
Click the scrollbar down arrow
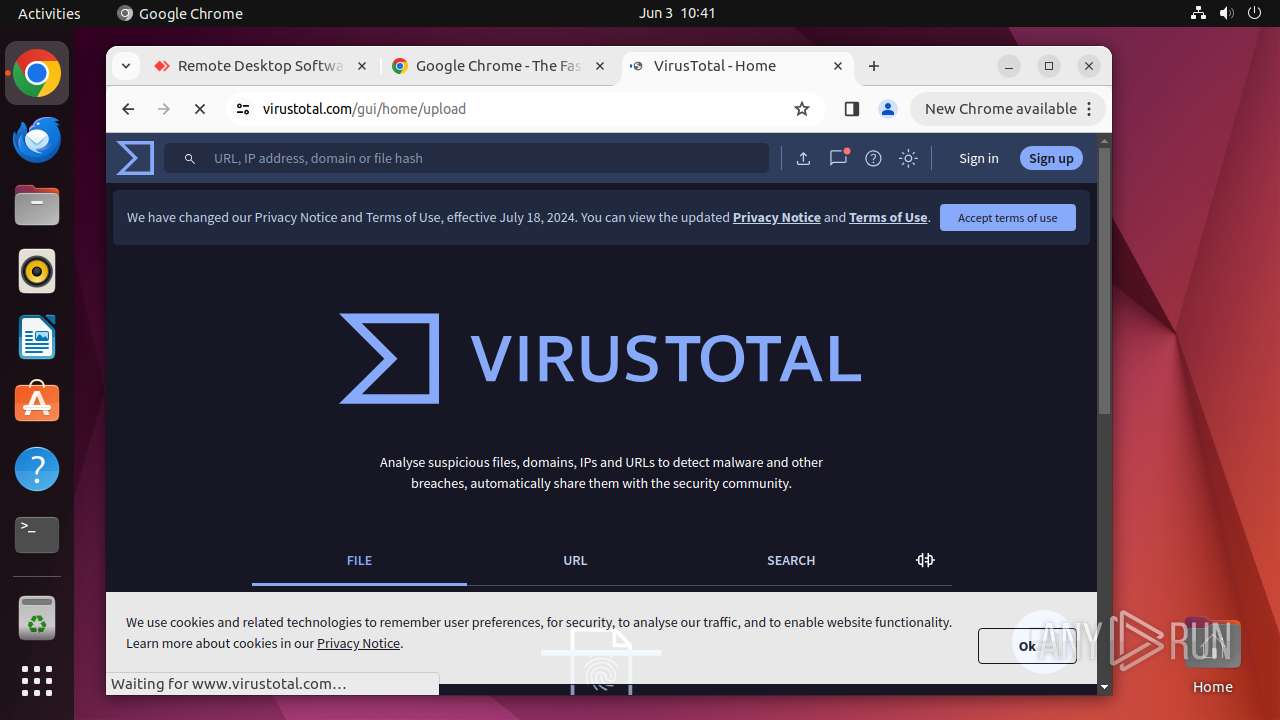[x=1104, y=687]
